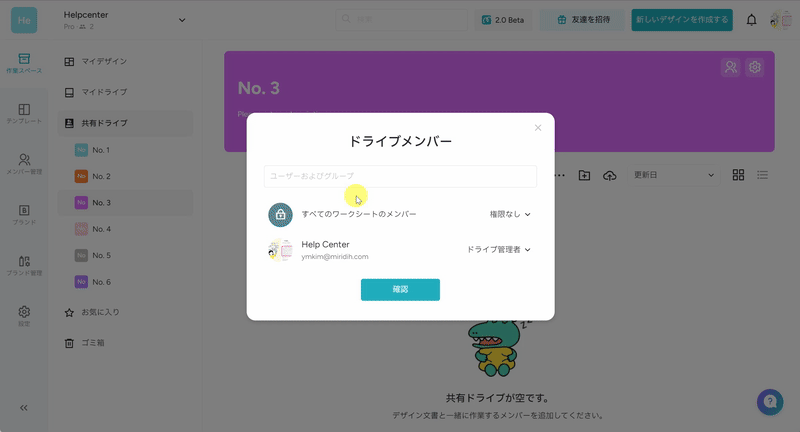Open the 更新日 sort dropdown
The height and width of the screenshot is (432, 800).
click(674, 175)
